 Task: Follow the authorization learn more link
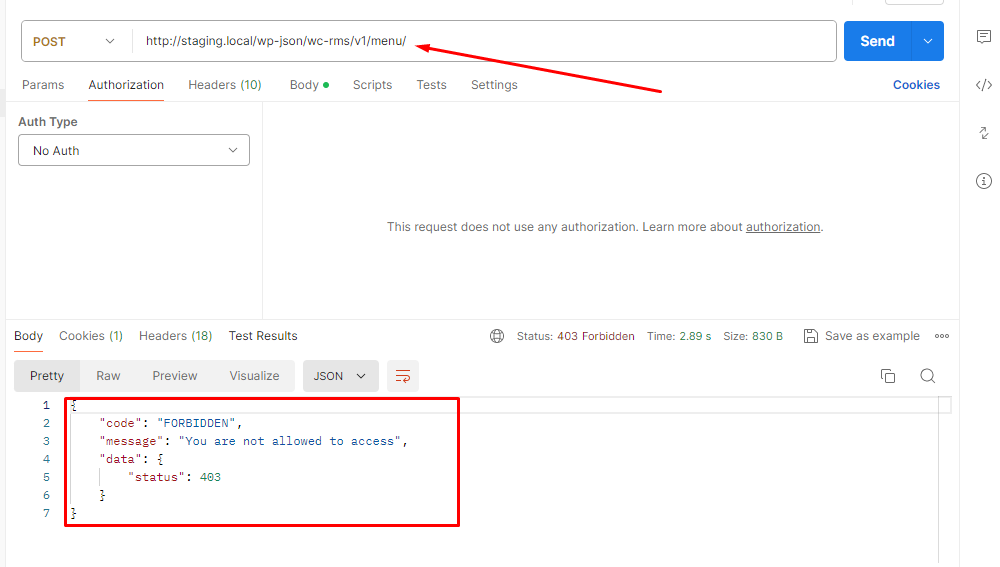pyautogui.click(x=783, y=227)
